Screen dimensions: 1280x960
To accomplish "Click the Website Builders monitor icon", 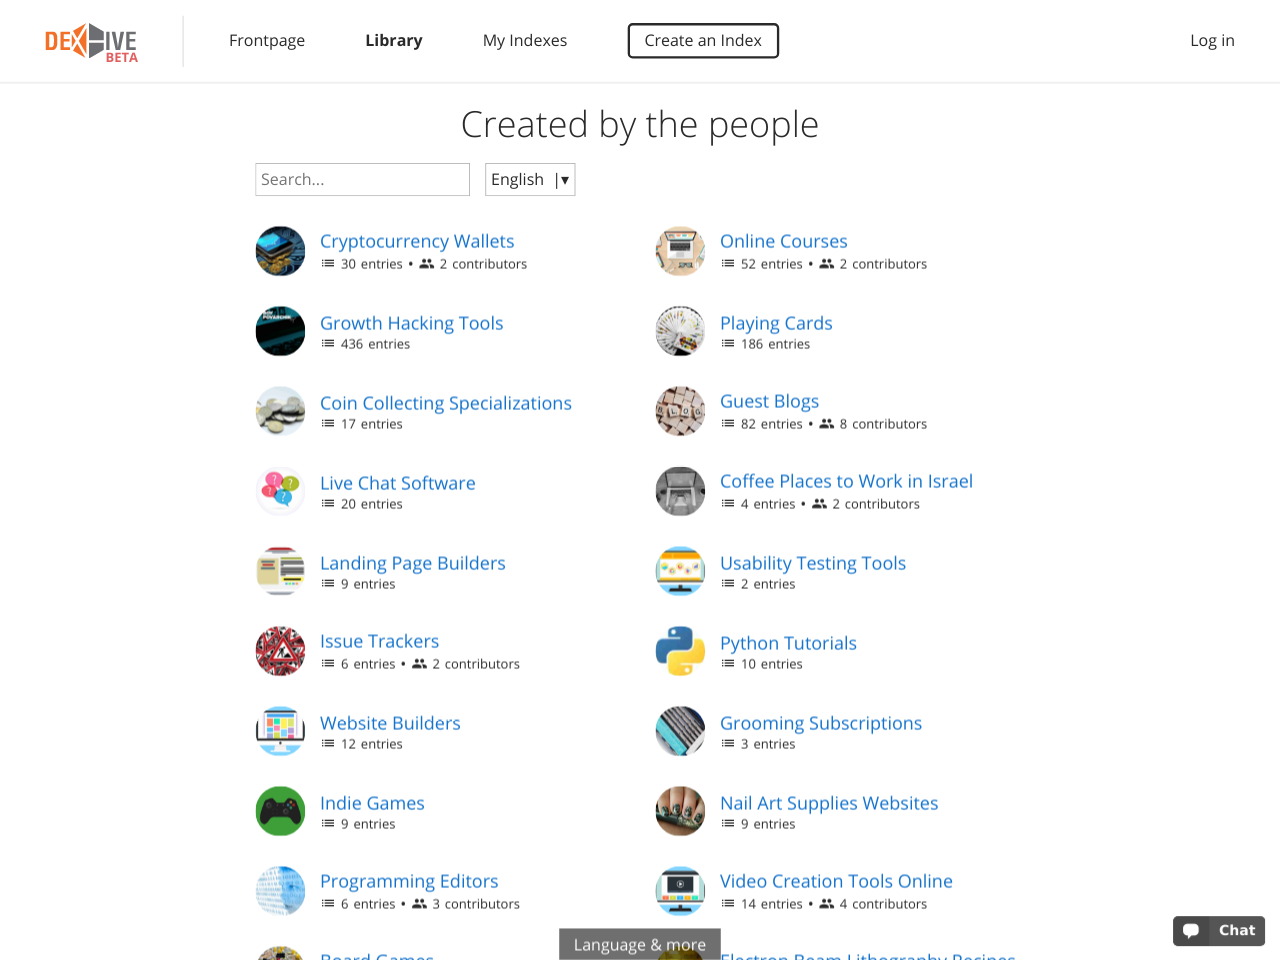I will click(280, 731).
